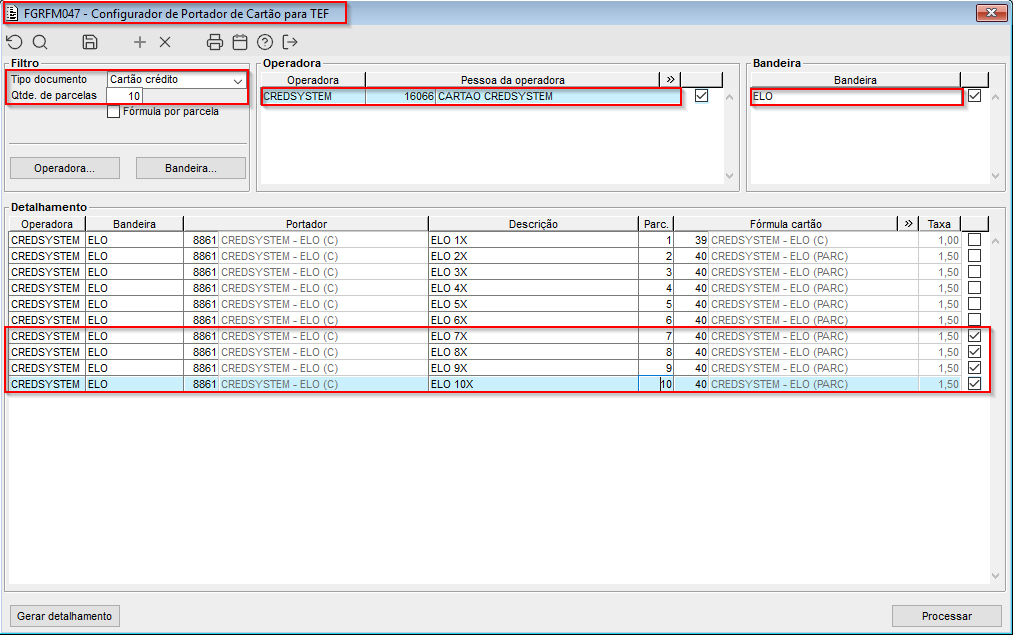Click down arrow of Detalhamento scrollbar
This screenshot has height=635, width=1013.
click(x=996, y=576)
